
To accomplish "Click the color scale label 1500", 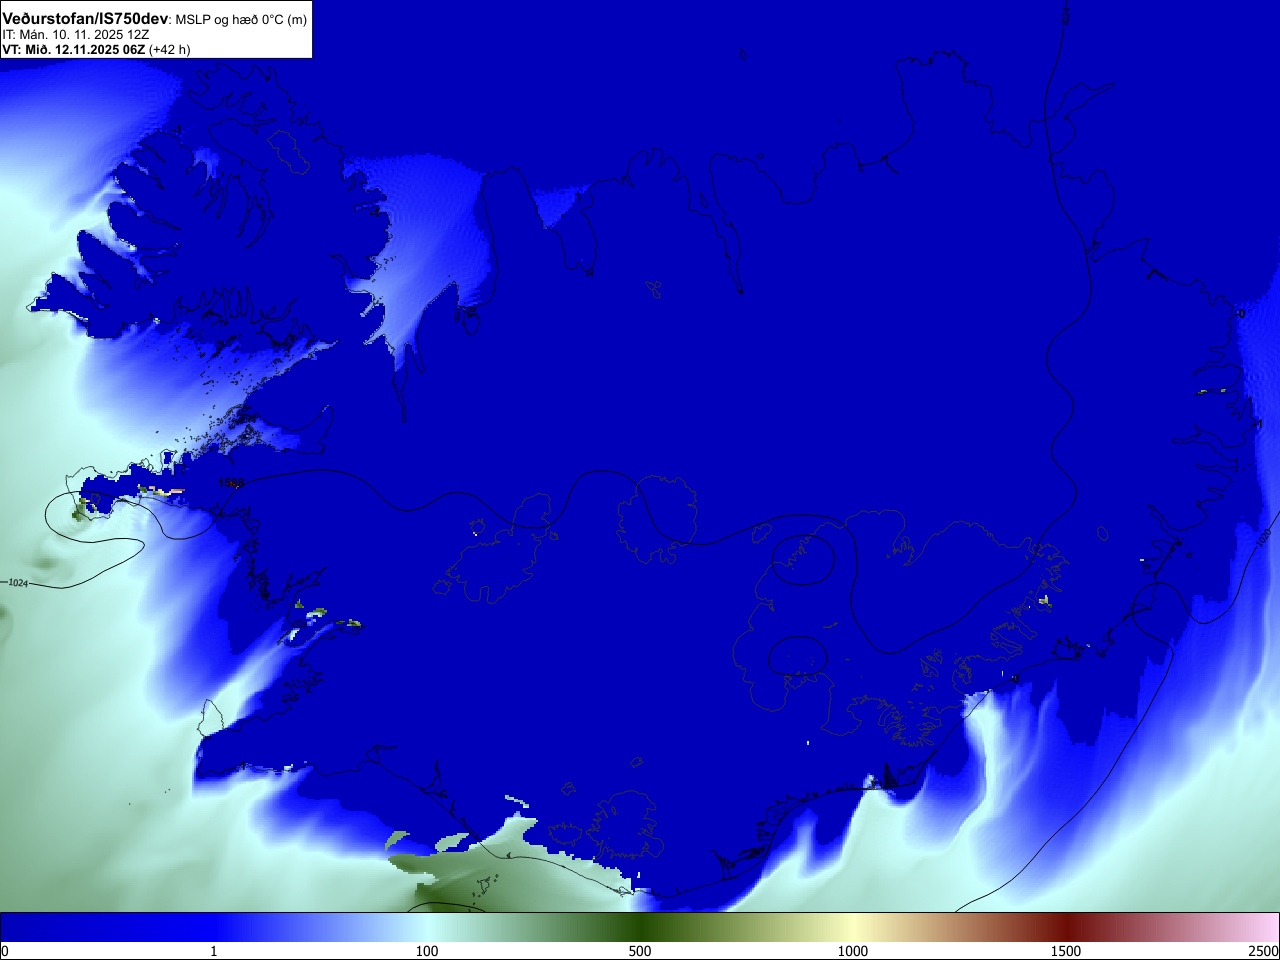I will point(1066,951).
